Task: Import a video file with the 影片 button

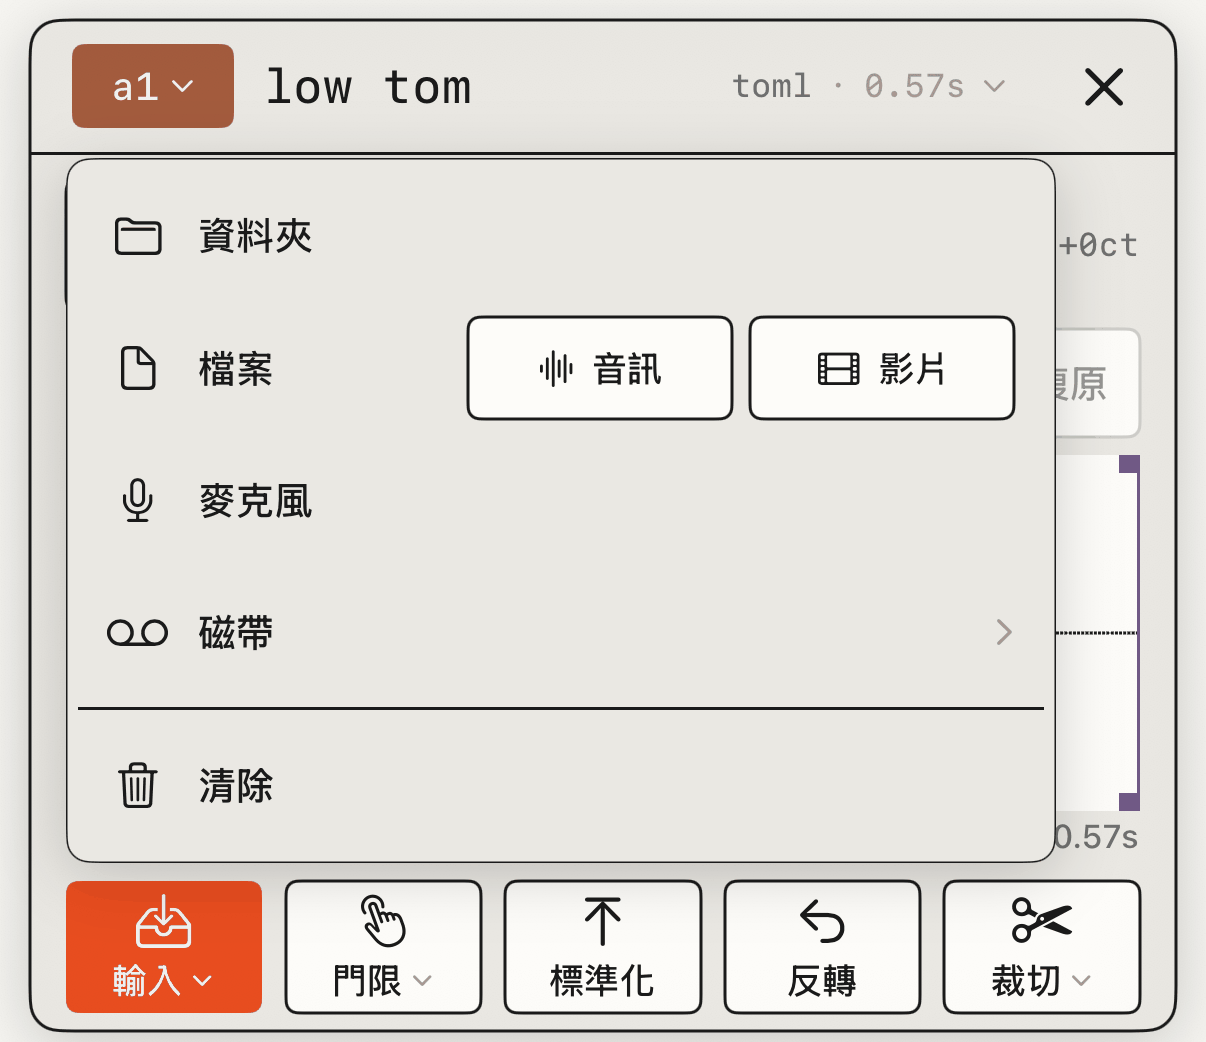Action: 882,368
